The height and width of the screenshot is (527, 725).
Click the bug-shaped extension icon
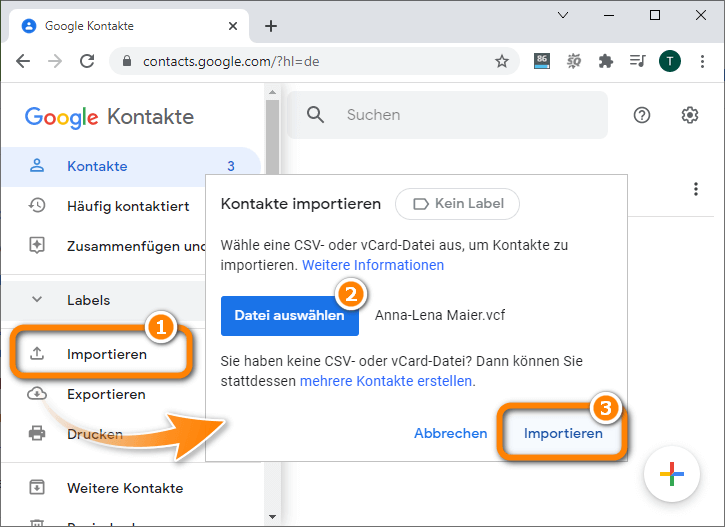click(x=574, y=61)
